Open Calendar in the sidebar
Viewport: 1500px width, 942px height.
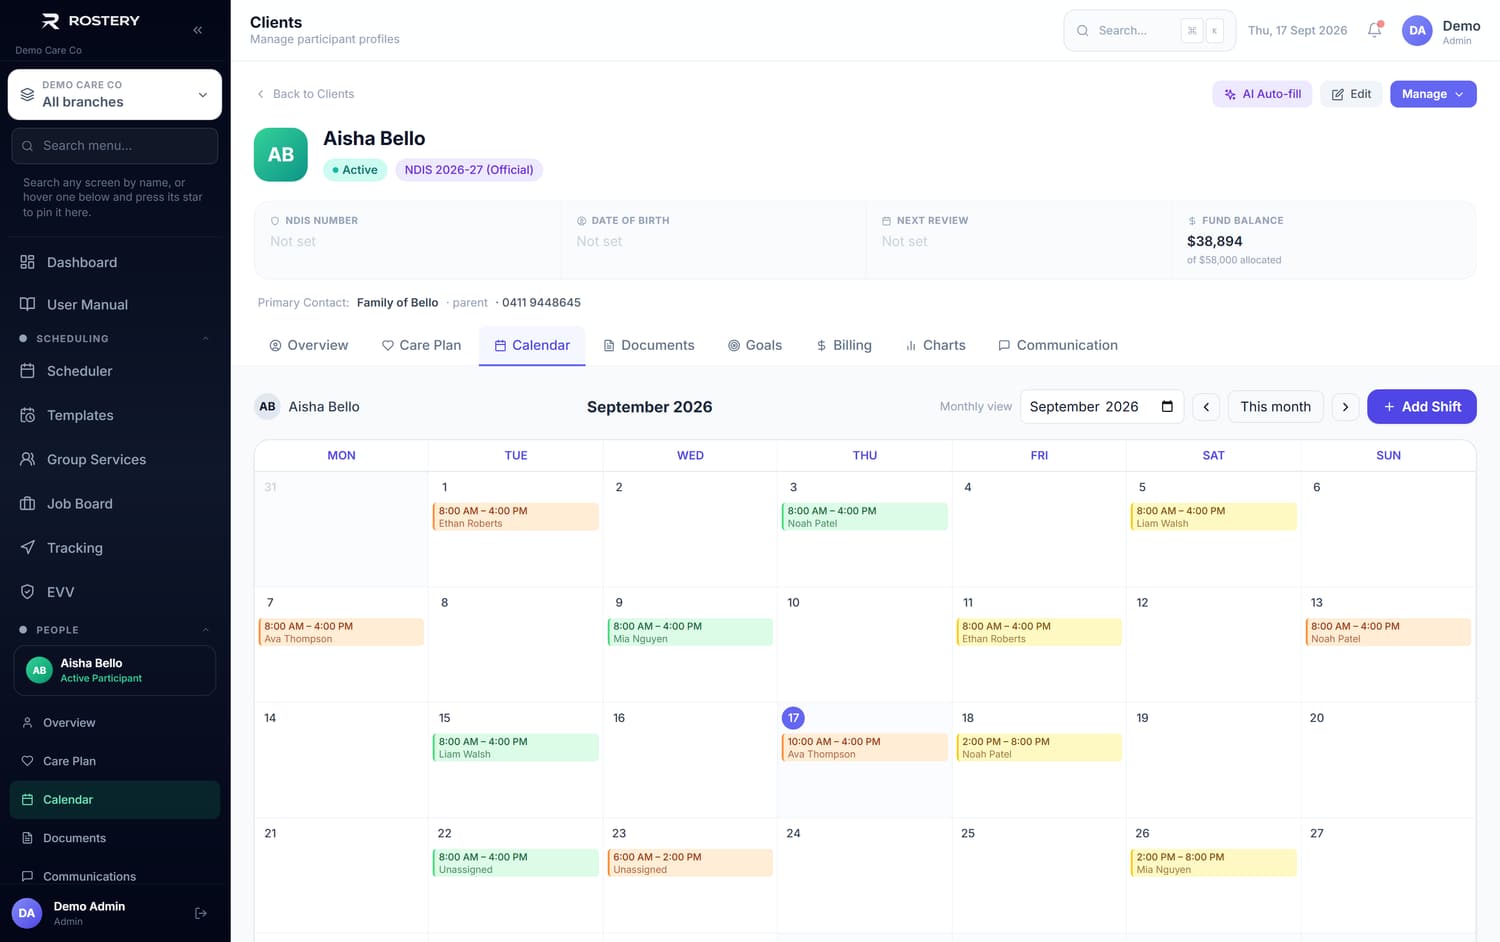[115, 800]
